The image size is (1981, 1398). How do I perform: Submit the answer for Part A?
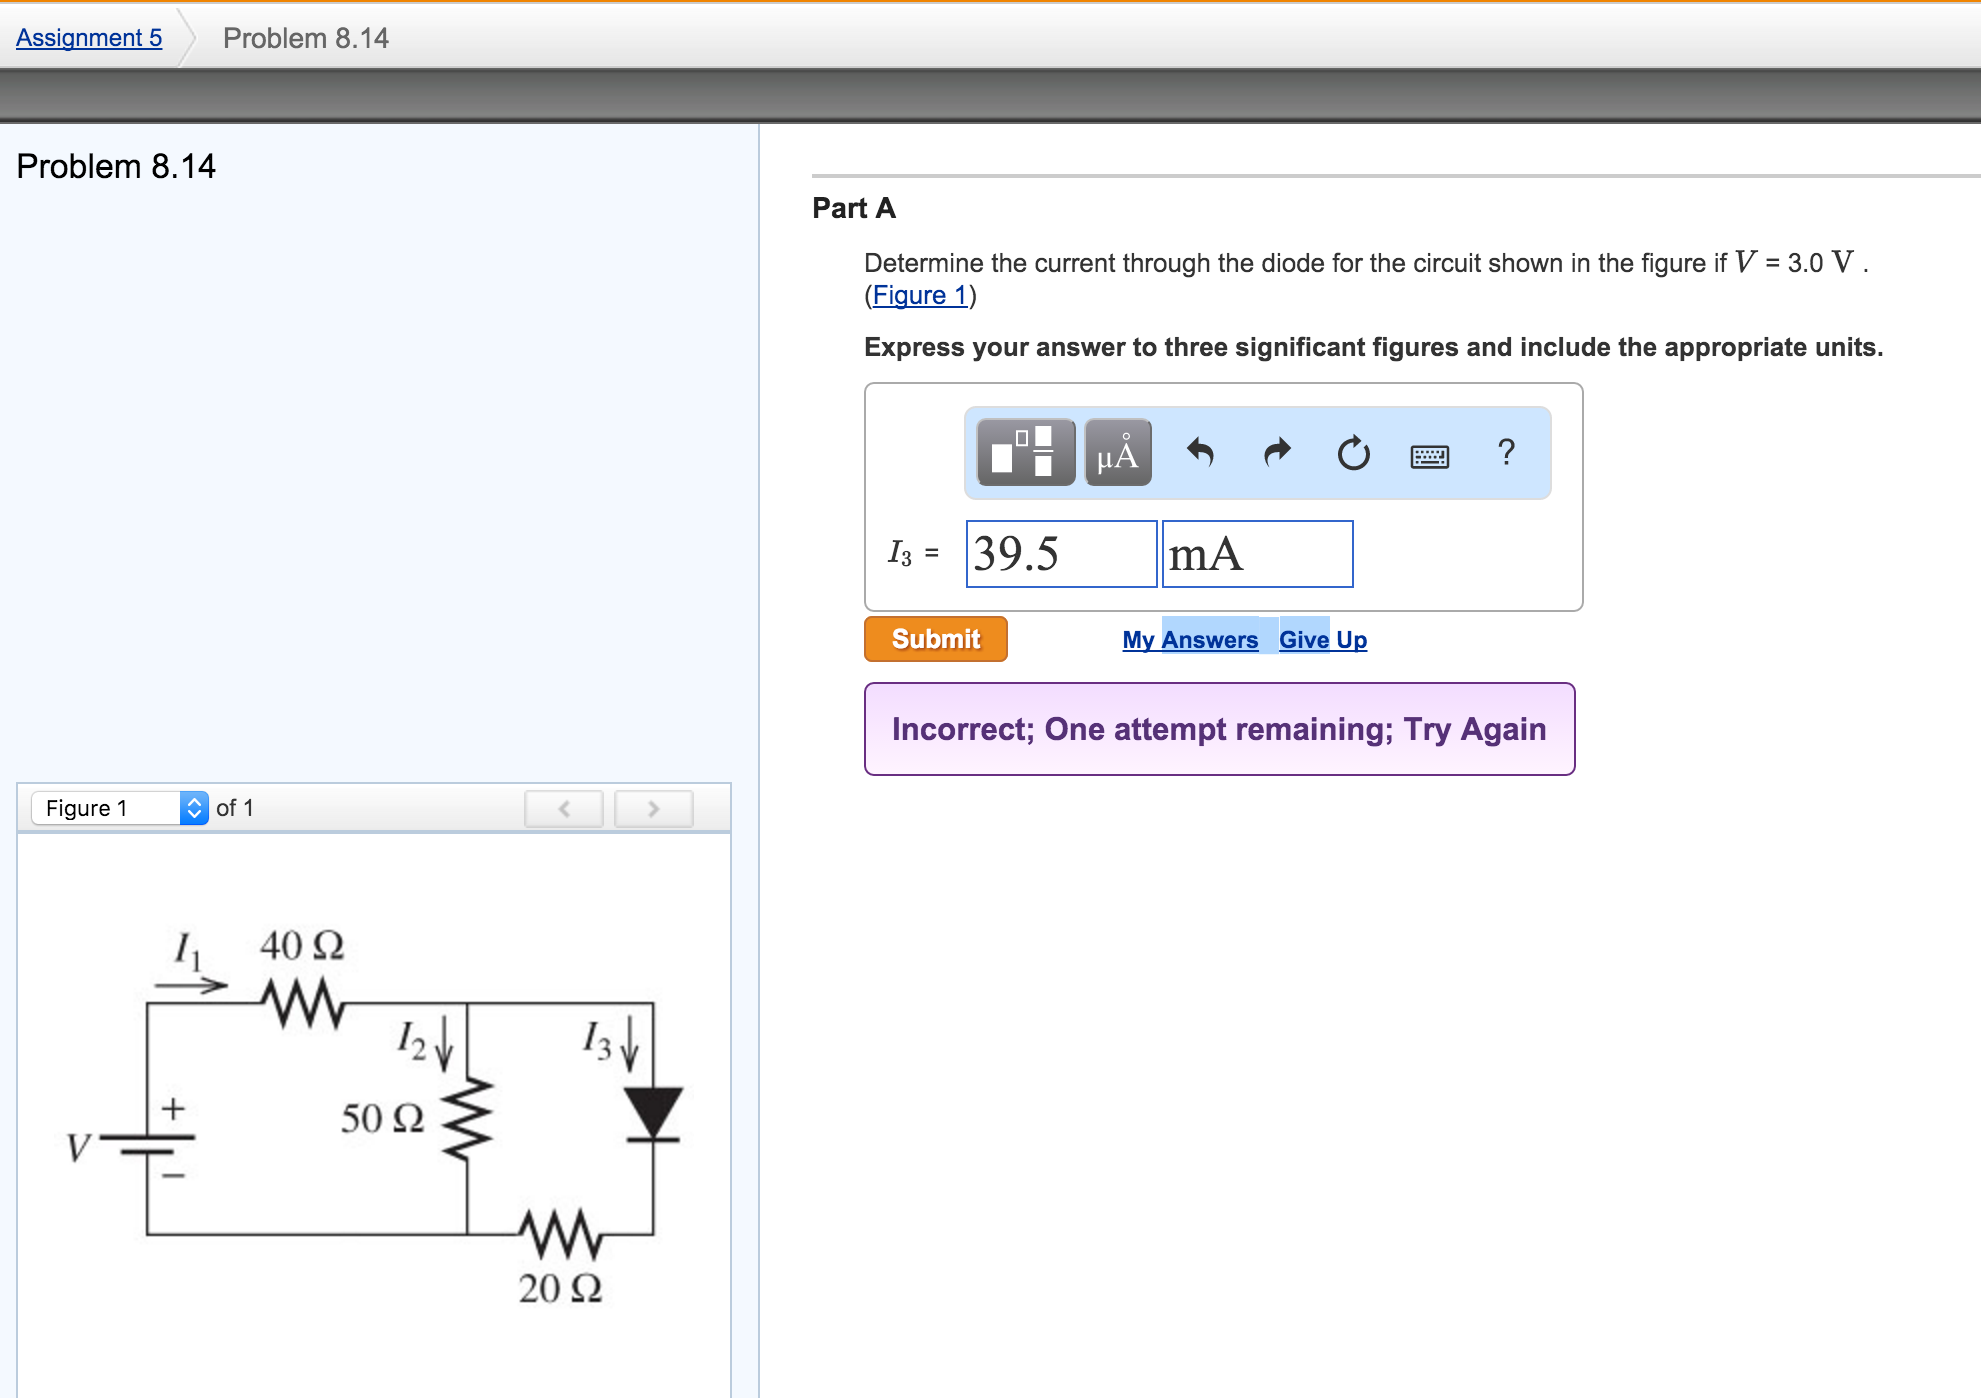click(x=935, y=639)
